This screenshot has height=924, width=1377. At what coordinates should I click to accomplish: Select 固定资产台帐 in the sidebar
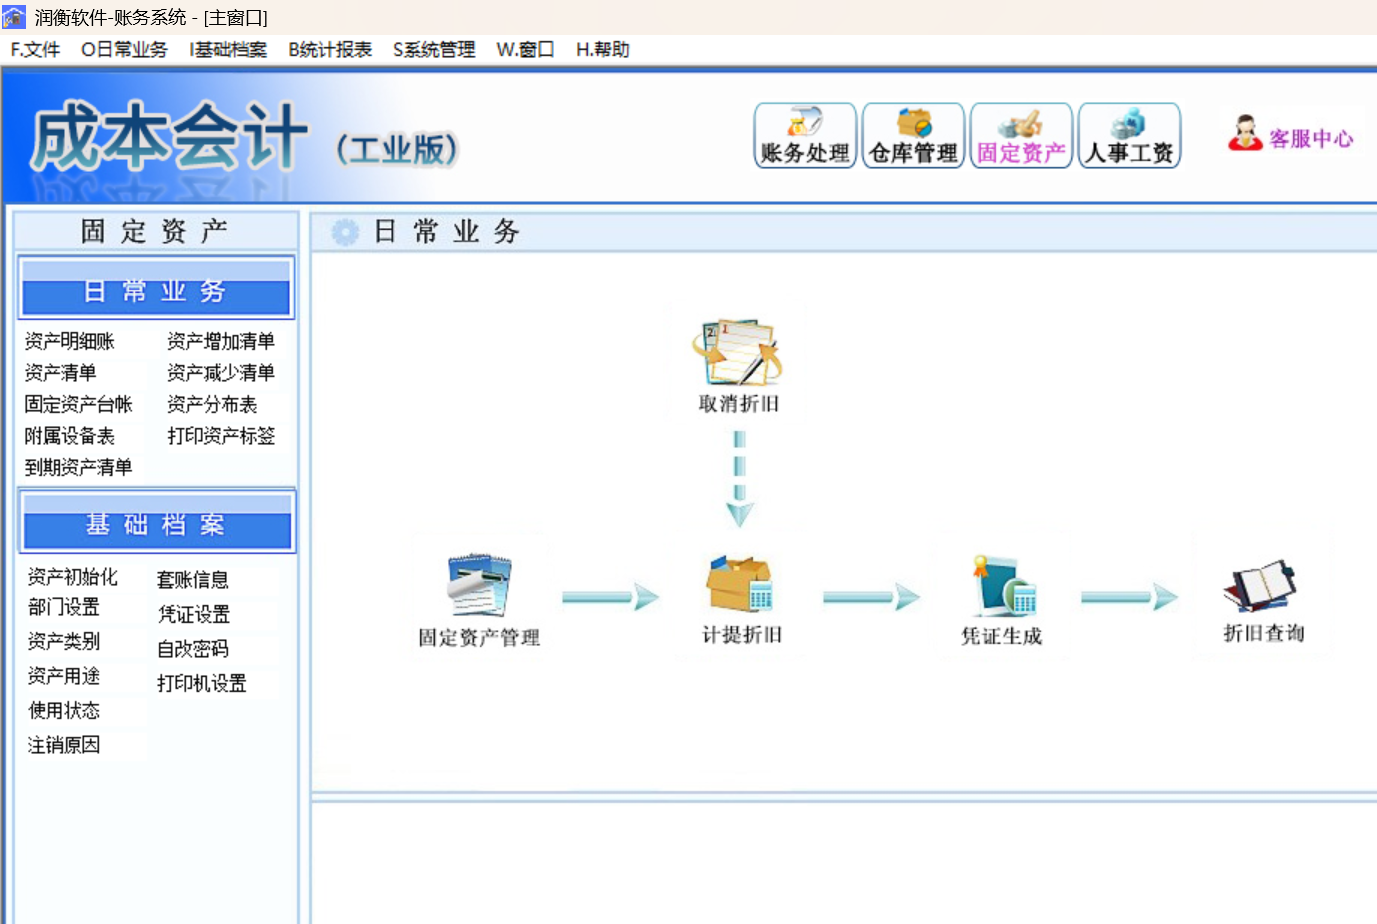click(79, 405)
